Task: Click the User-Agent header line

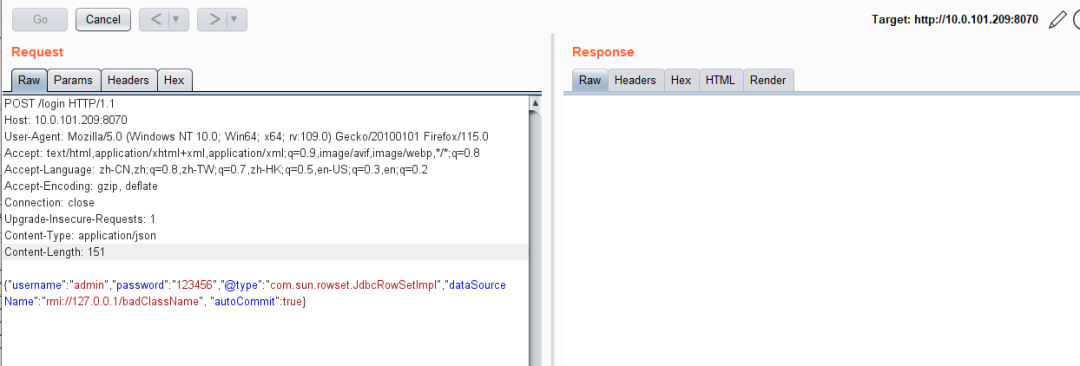Action: click(247, 136)
